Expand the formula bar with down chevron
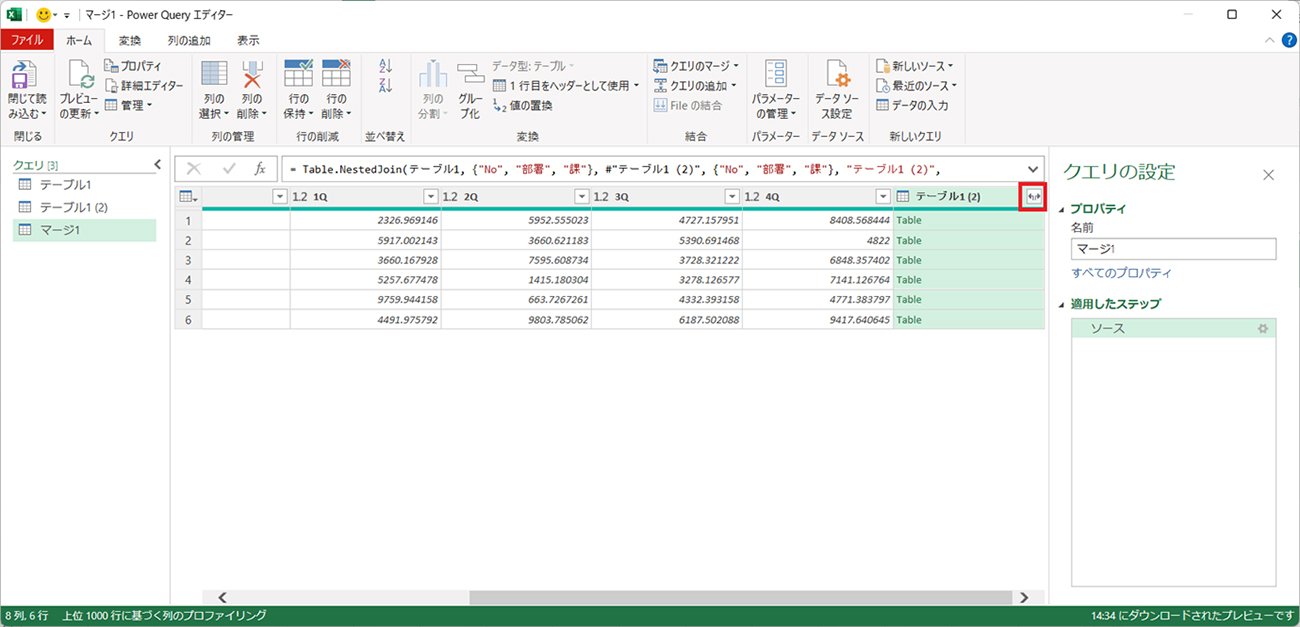Image resolution: width=1300 pixels, height=627 pixels. point(1032,169)
